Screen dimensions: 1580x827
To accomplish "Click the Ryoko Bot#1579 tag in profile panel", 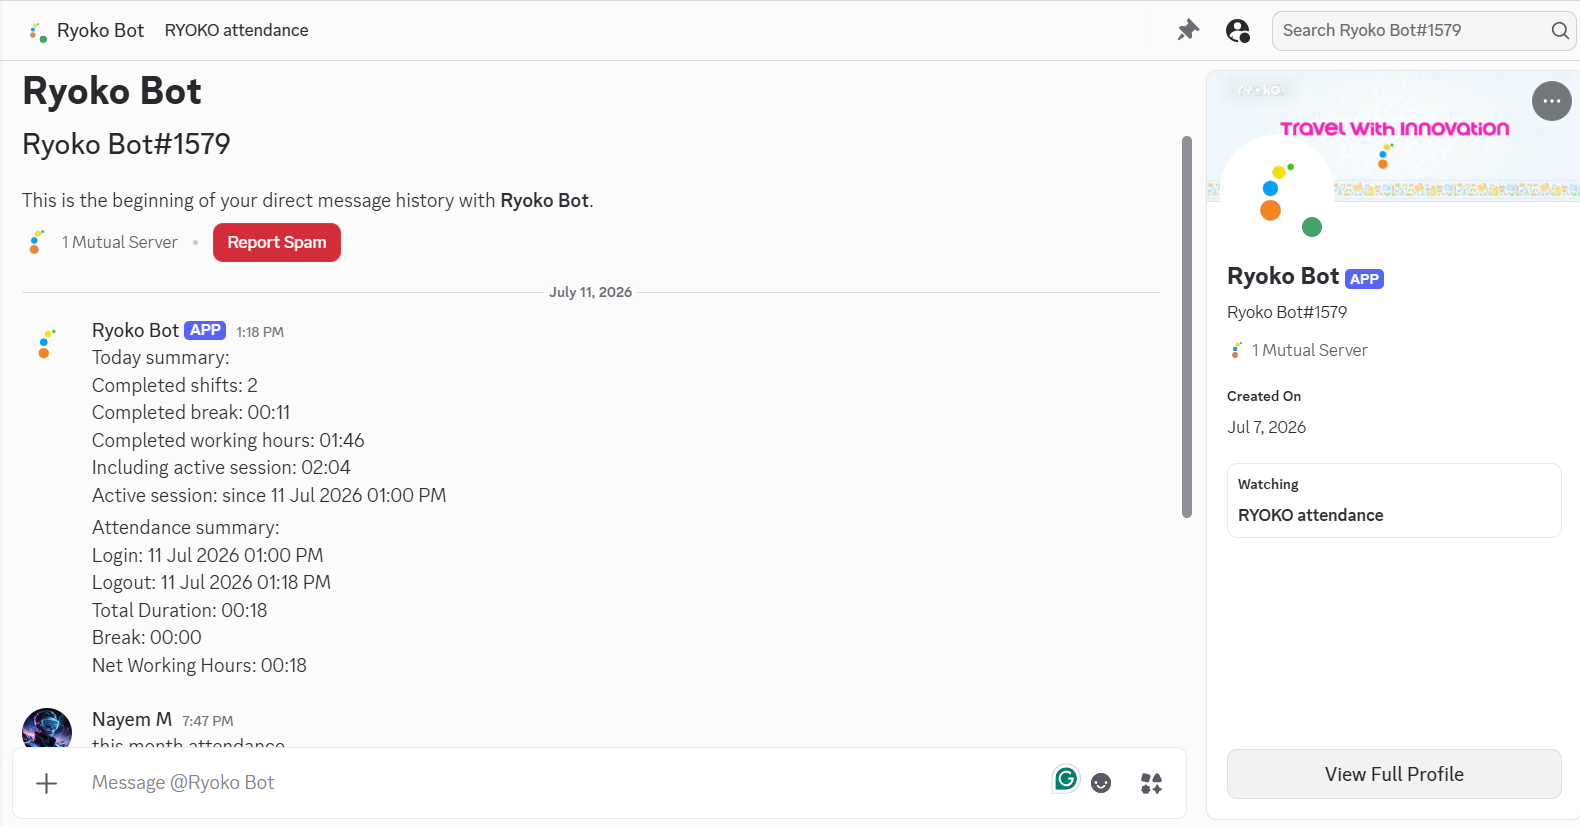I will tap(1287, 312).
